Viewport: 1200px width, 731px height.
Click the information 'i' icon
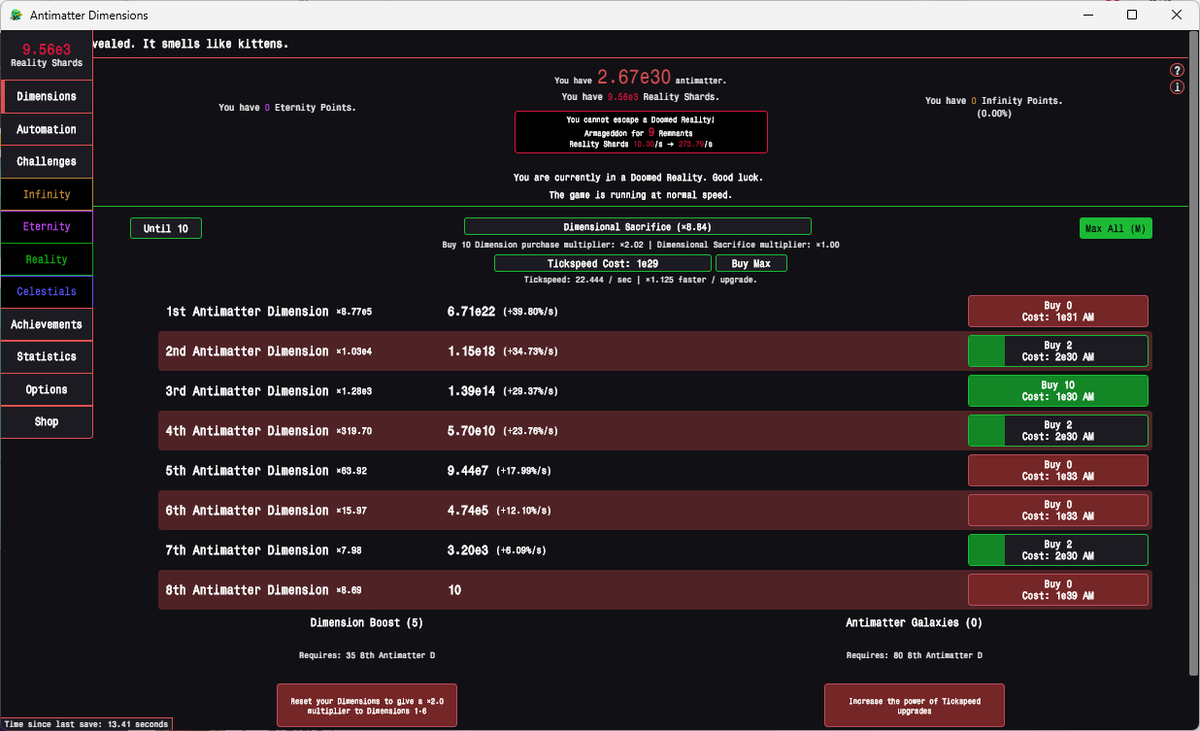click(x=1177, y=87)
